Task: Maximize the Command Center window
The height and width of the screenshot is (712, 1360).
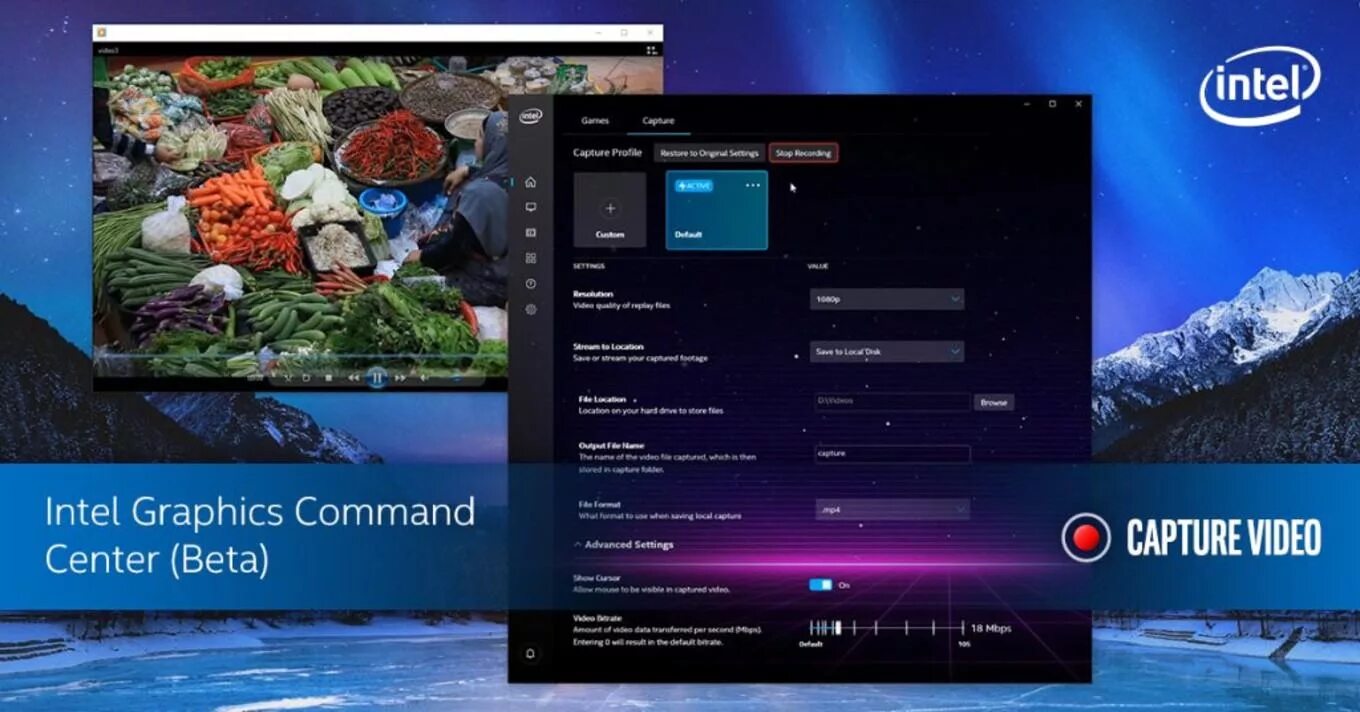Action: coord(1052,104)
